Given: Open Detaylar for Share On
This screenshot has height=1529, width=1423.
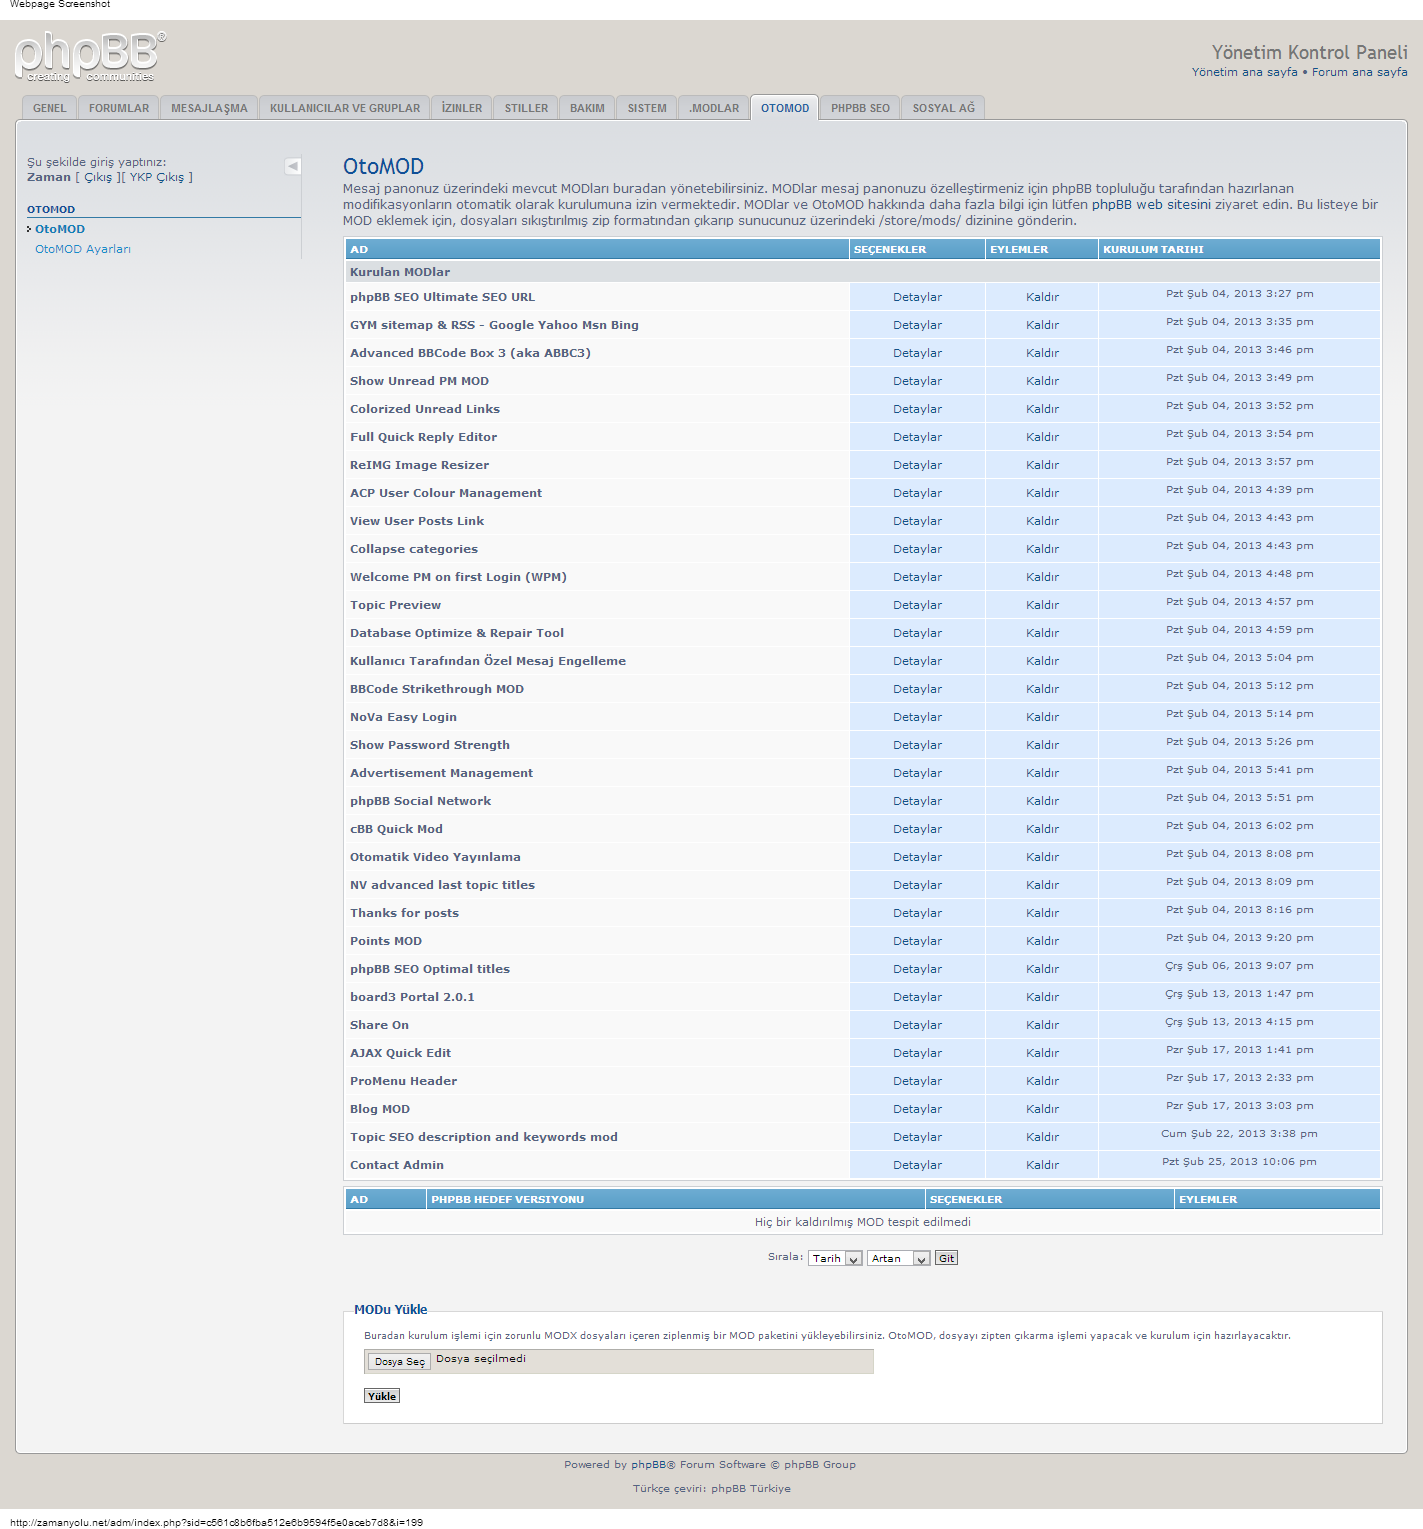Looking at the screenshot, I should pyautogui.click(x=917, y=1025).
